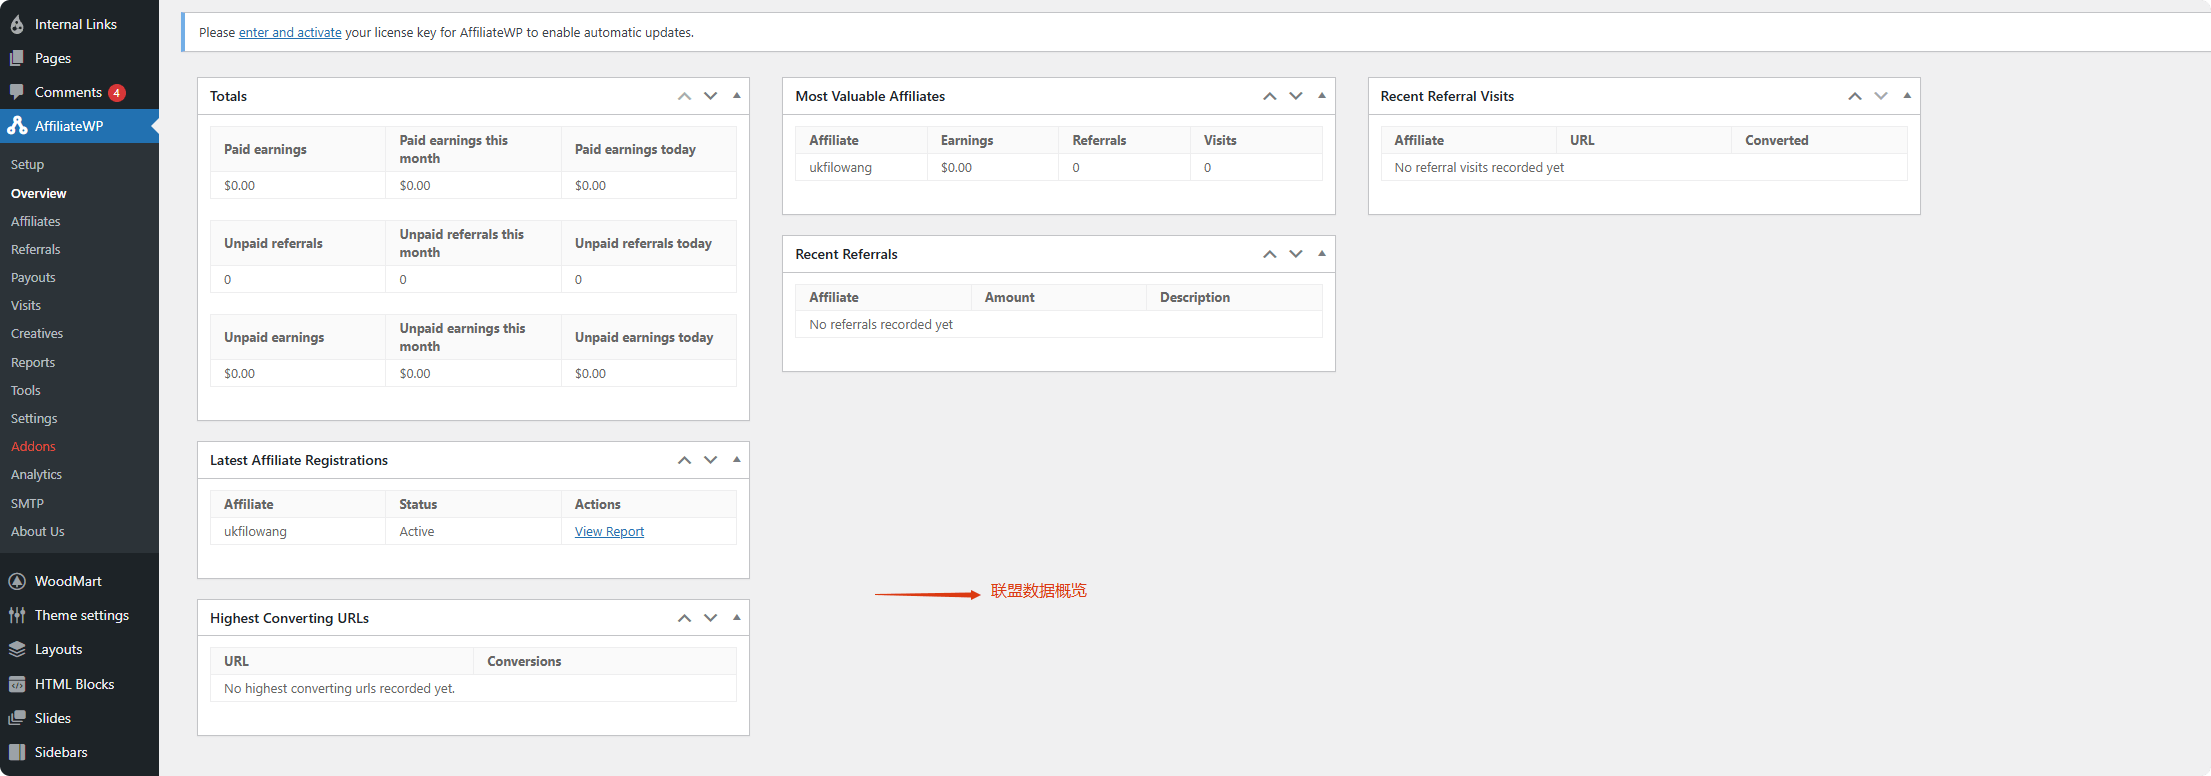Open View Report for ukfilowang
The image size is (2211, 776).
pos(609,532)
